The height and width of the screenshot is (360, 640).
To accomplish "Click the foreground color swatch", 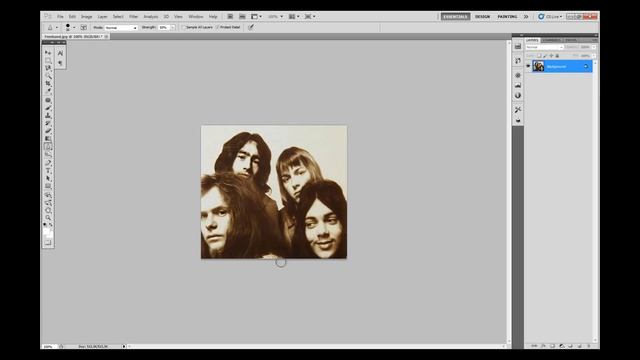I will (x=46, y=231).
